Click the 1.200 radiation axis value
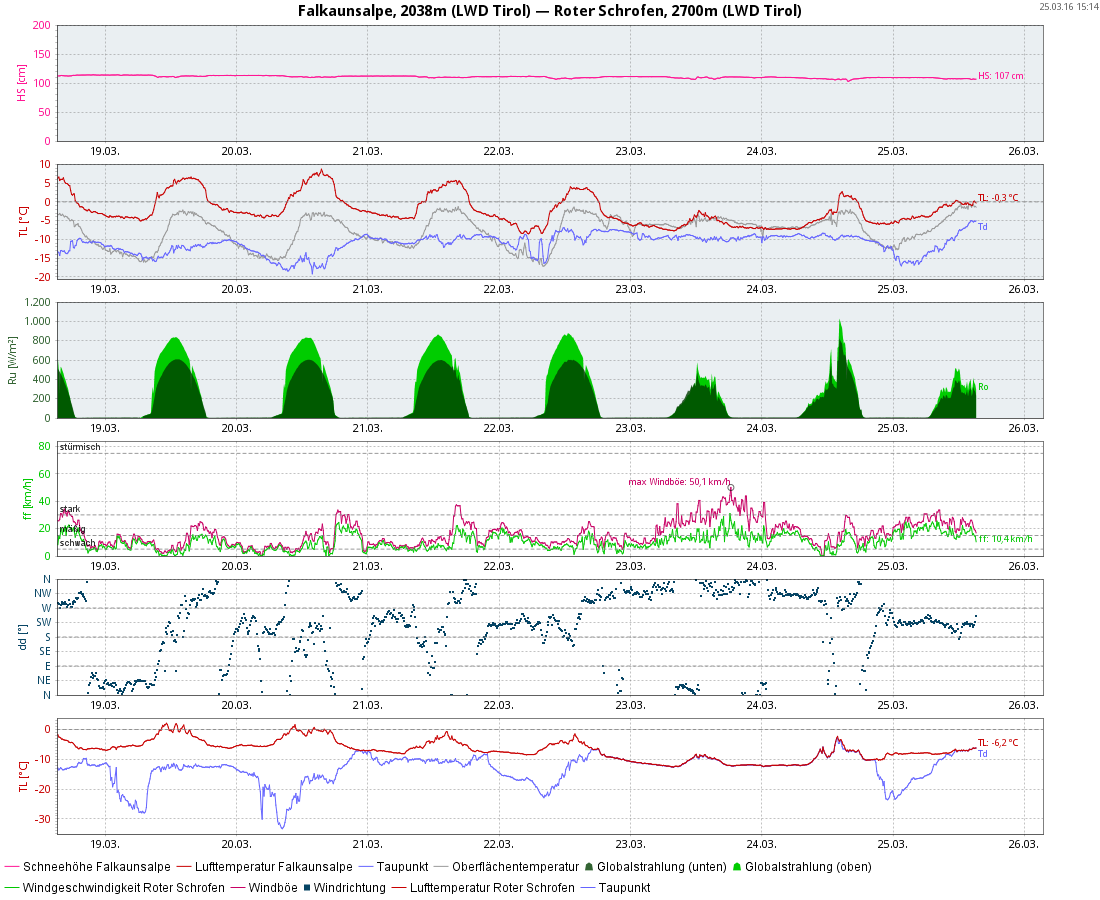1100x900 pixels. pos(37,302)
